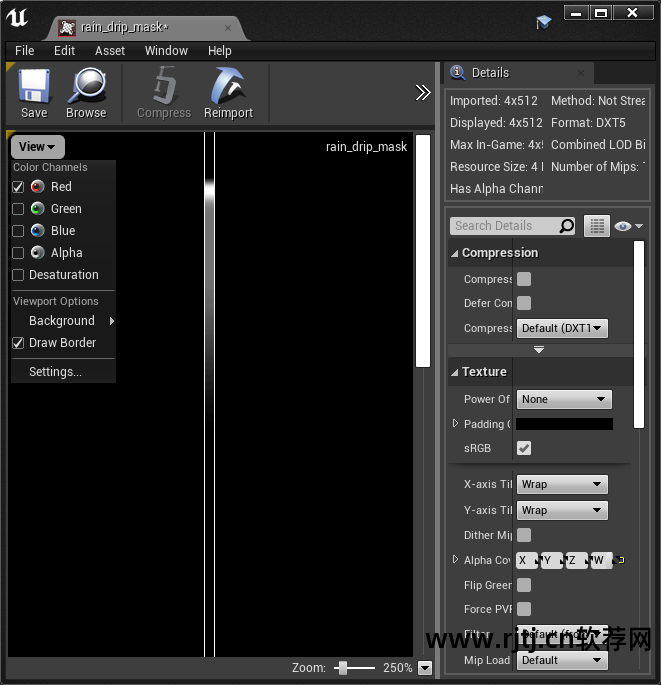
Task: Enable the Green channel checkbox
Action: (x=18, y=209)
